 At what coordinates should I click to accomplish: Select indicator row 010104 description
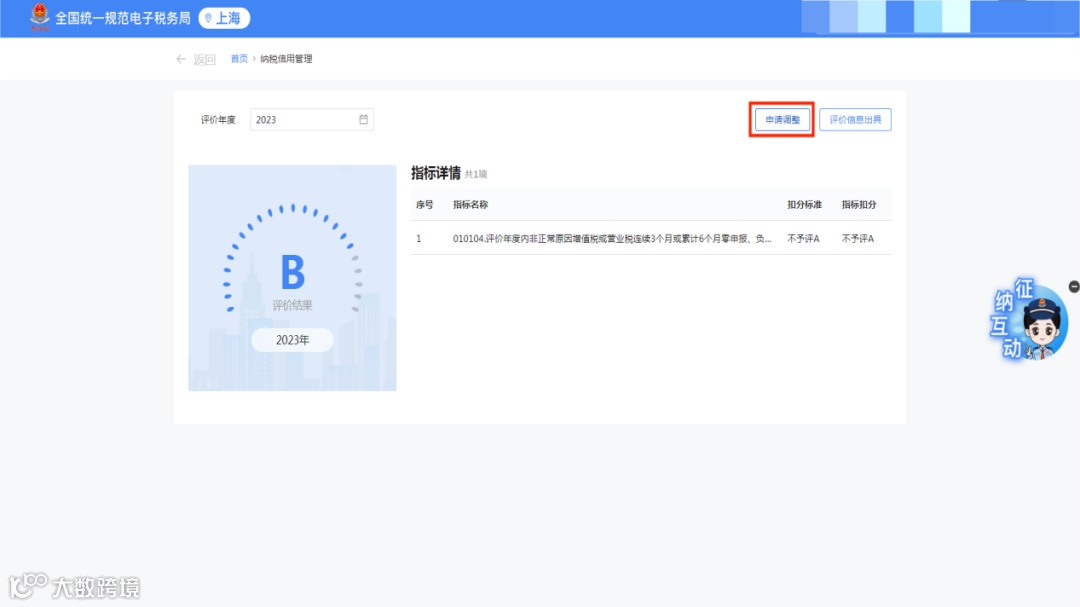pyautogui.click(x=612, y=238)
